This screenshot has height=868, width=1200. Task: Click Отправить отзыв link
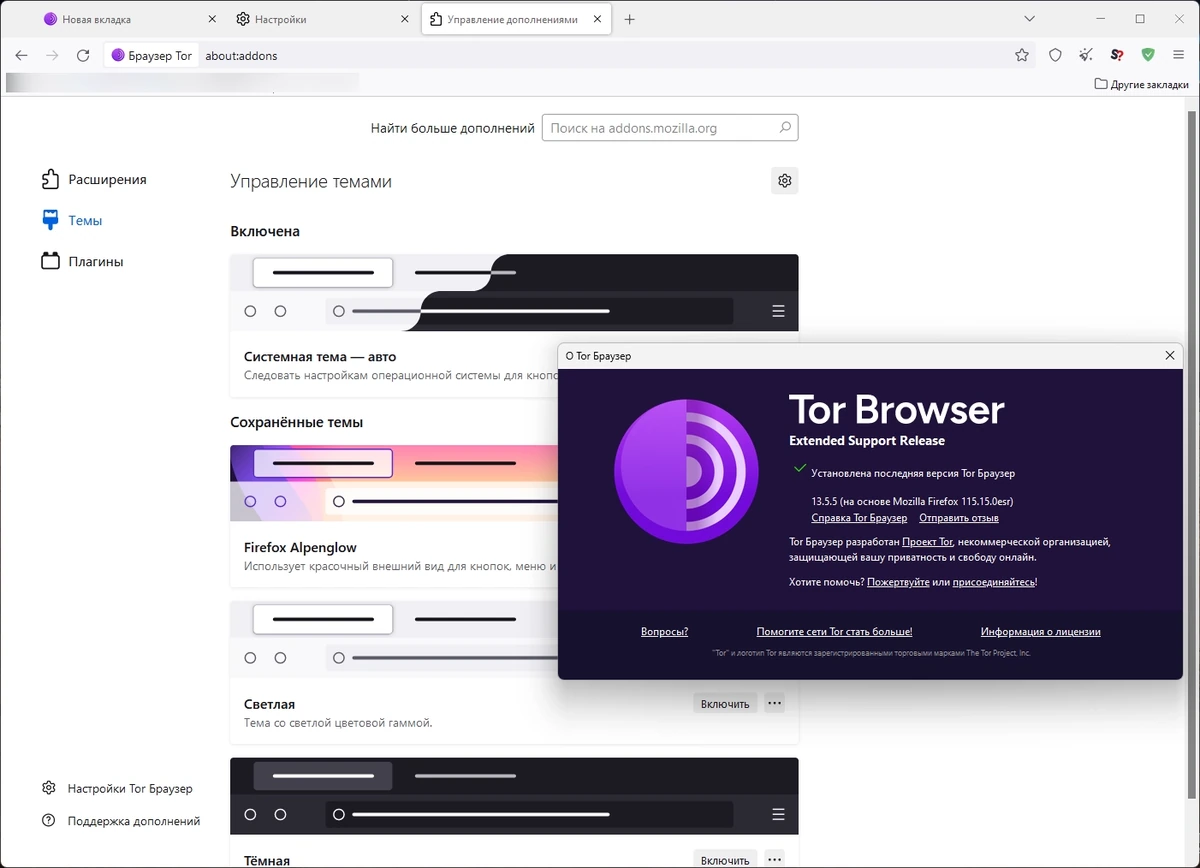(x=959, y=518)
